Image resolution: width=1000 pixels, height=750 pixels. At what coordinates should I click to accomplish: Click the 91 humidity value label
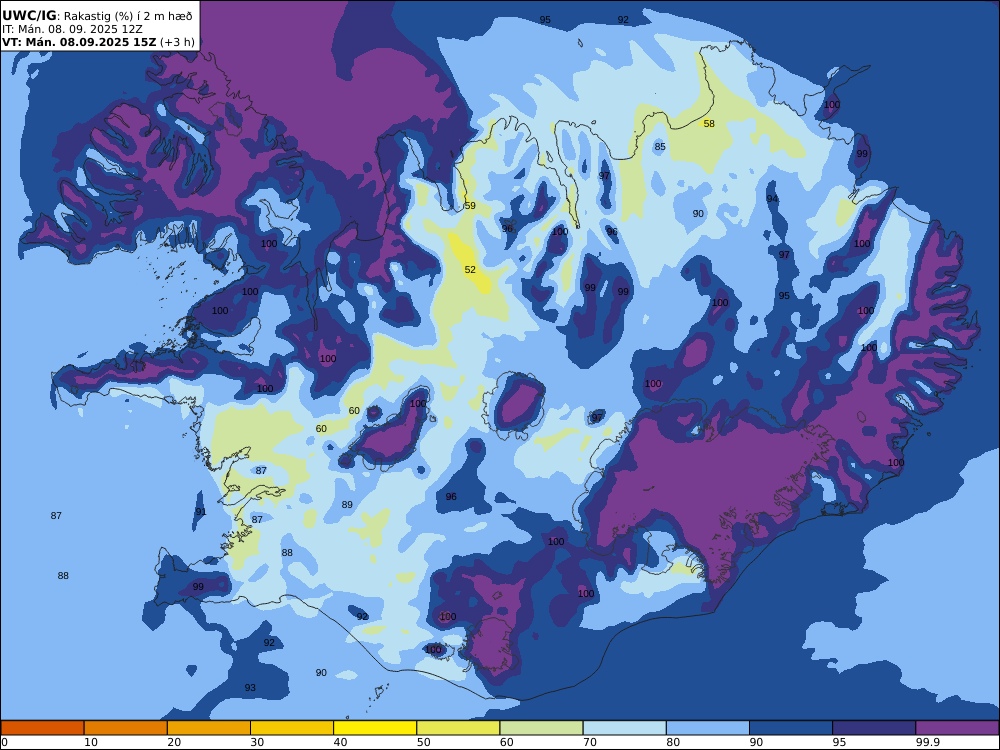201,512
